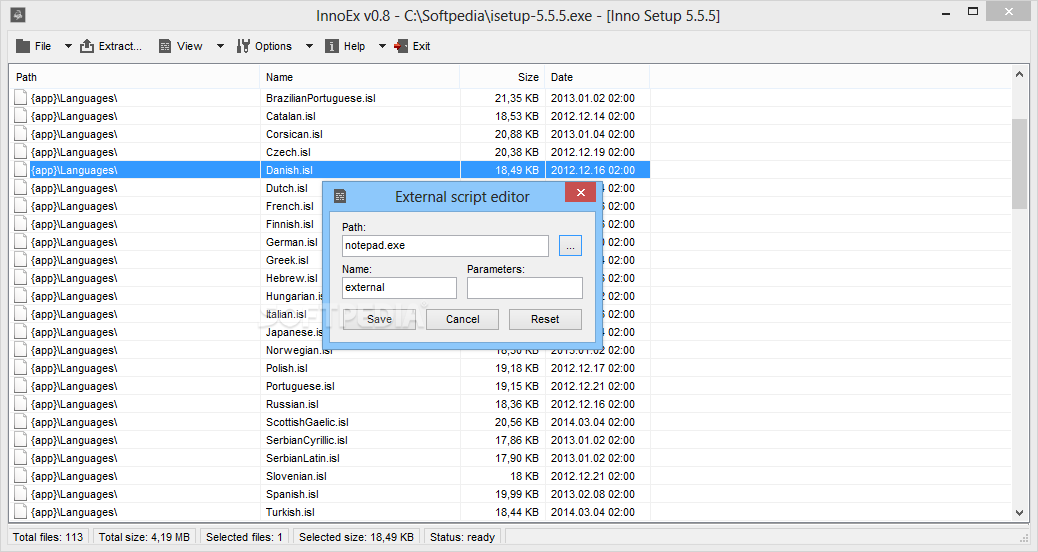Click file icon of Catalan.isl row
Screen dimensions: 1038x552
tap(21, 116)
